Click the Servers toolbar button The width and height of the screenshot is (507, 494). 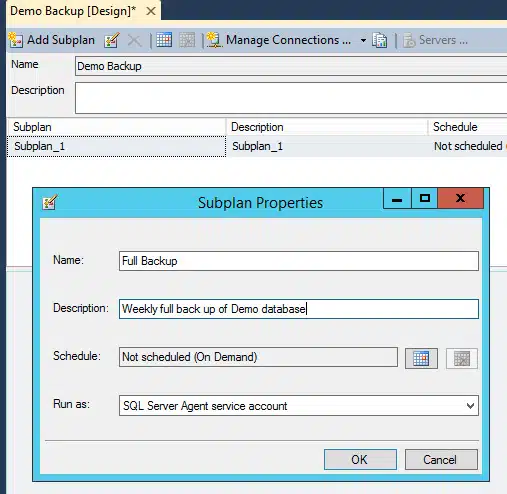click(x=435, y=40)
